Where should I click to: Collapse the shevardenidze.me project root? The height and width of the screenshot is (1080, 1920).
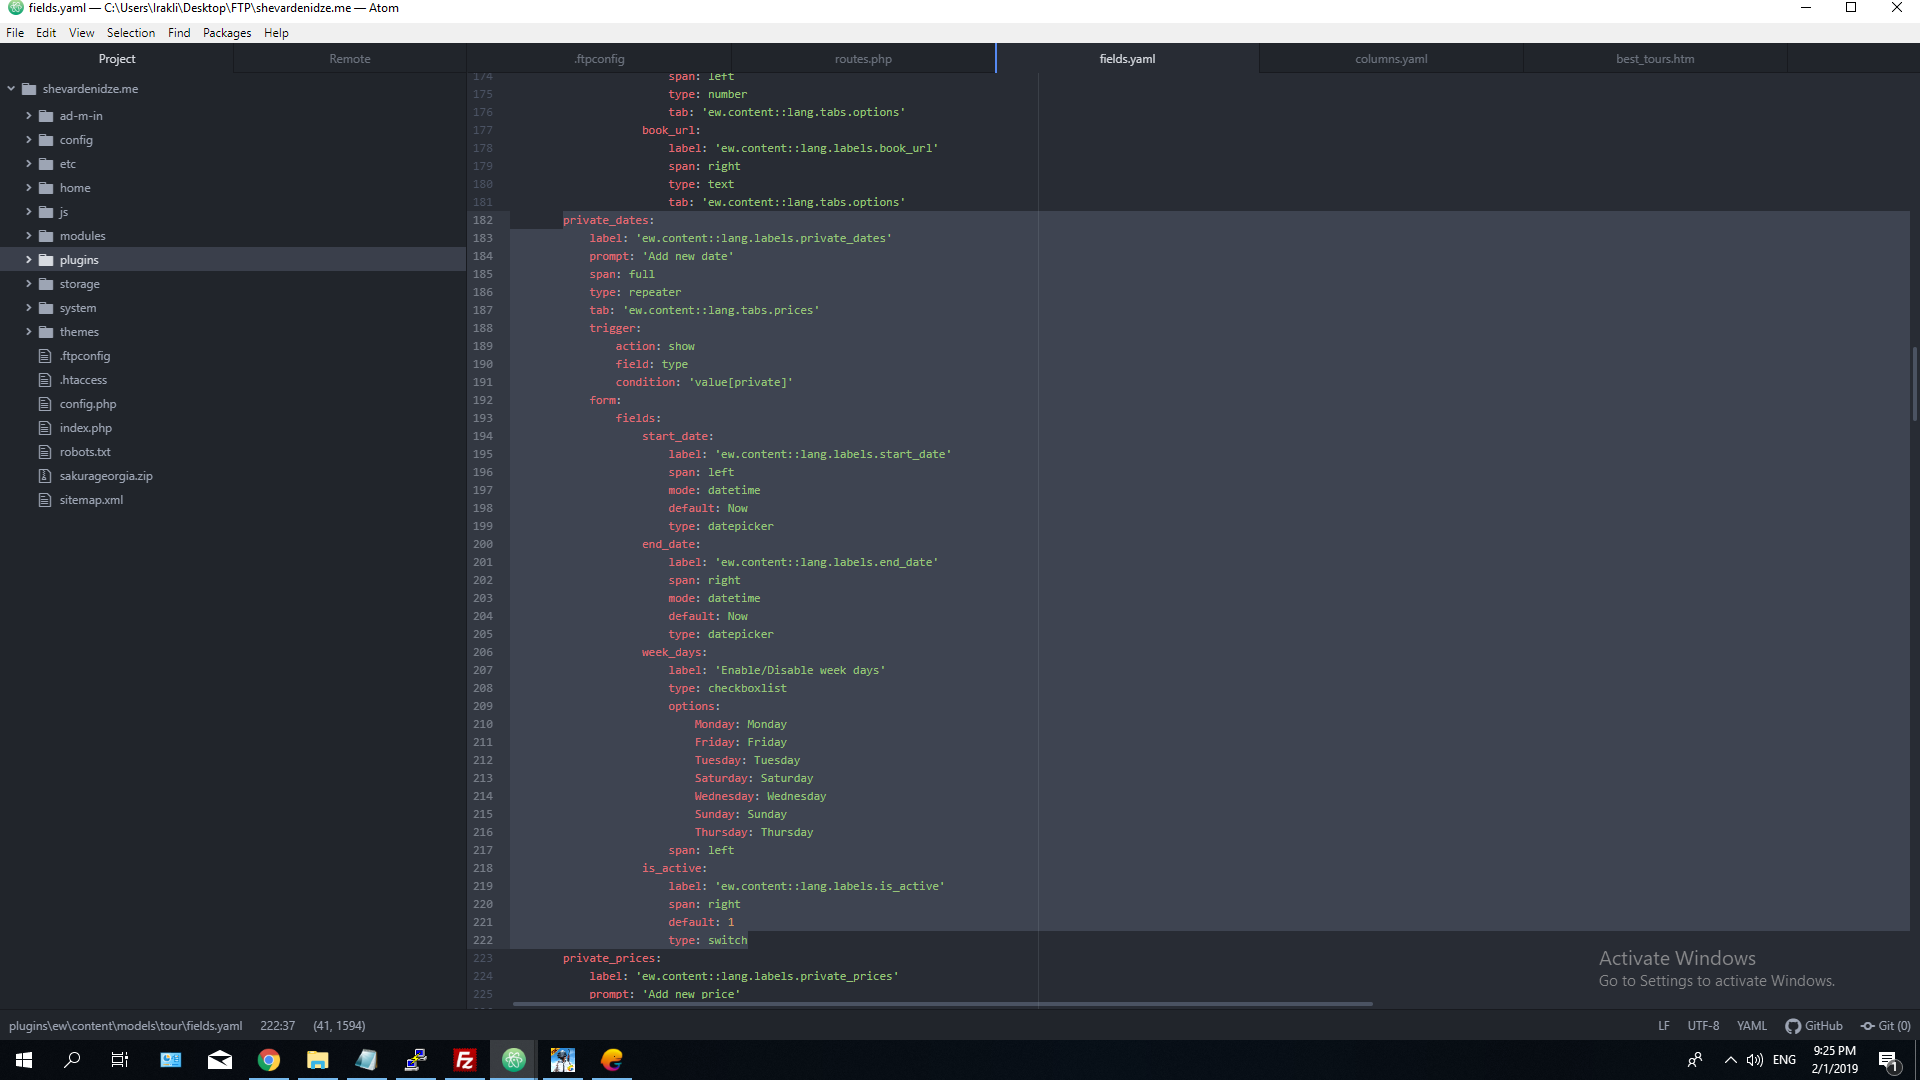tap(11, 88)
